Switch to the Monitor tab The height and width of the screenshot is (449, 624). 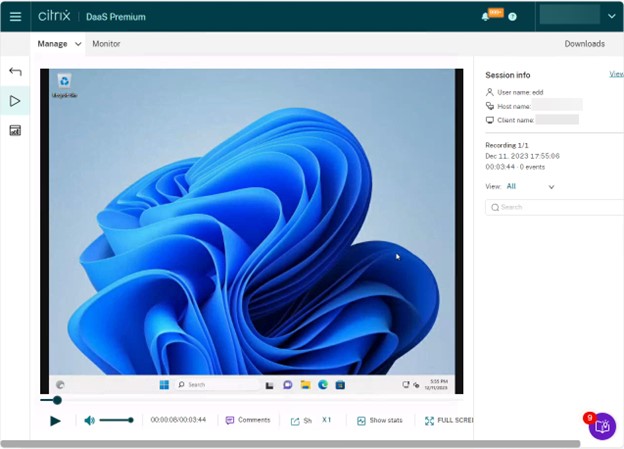106,44
